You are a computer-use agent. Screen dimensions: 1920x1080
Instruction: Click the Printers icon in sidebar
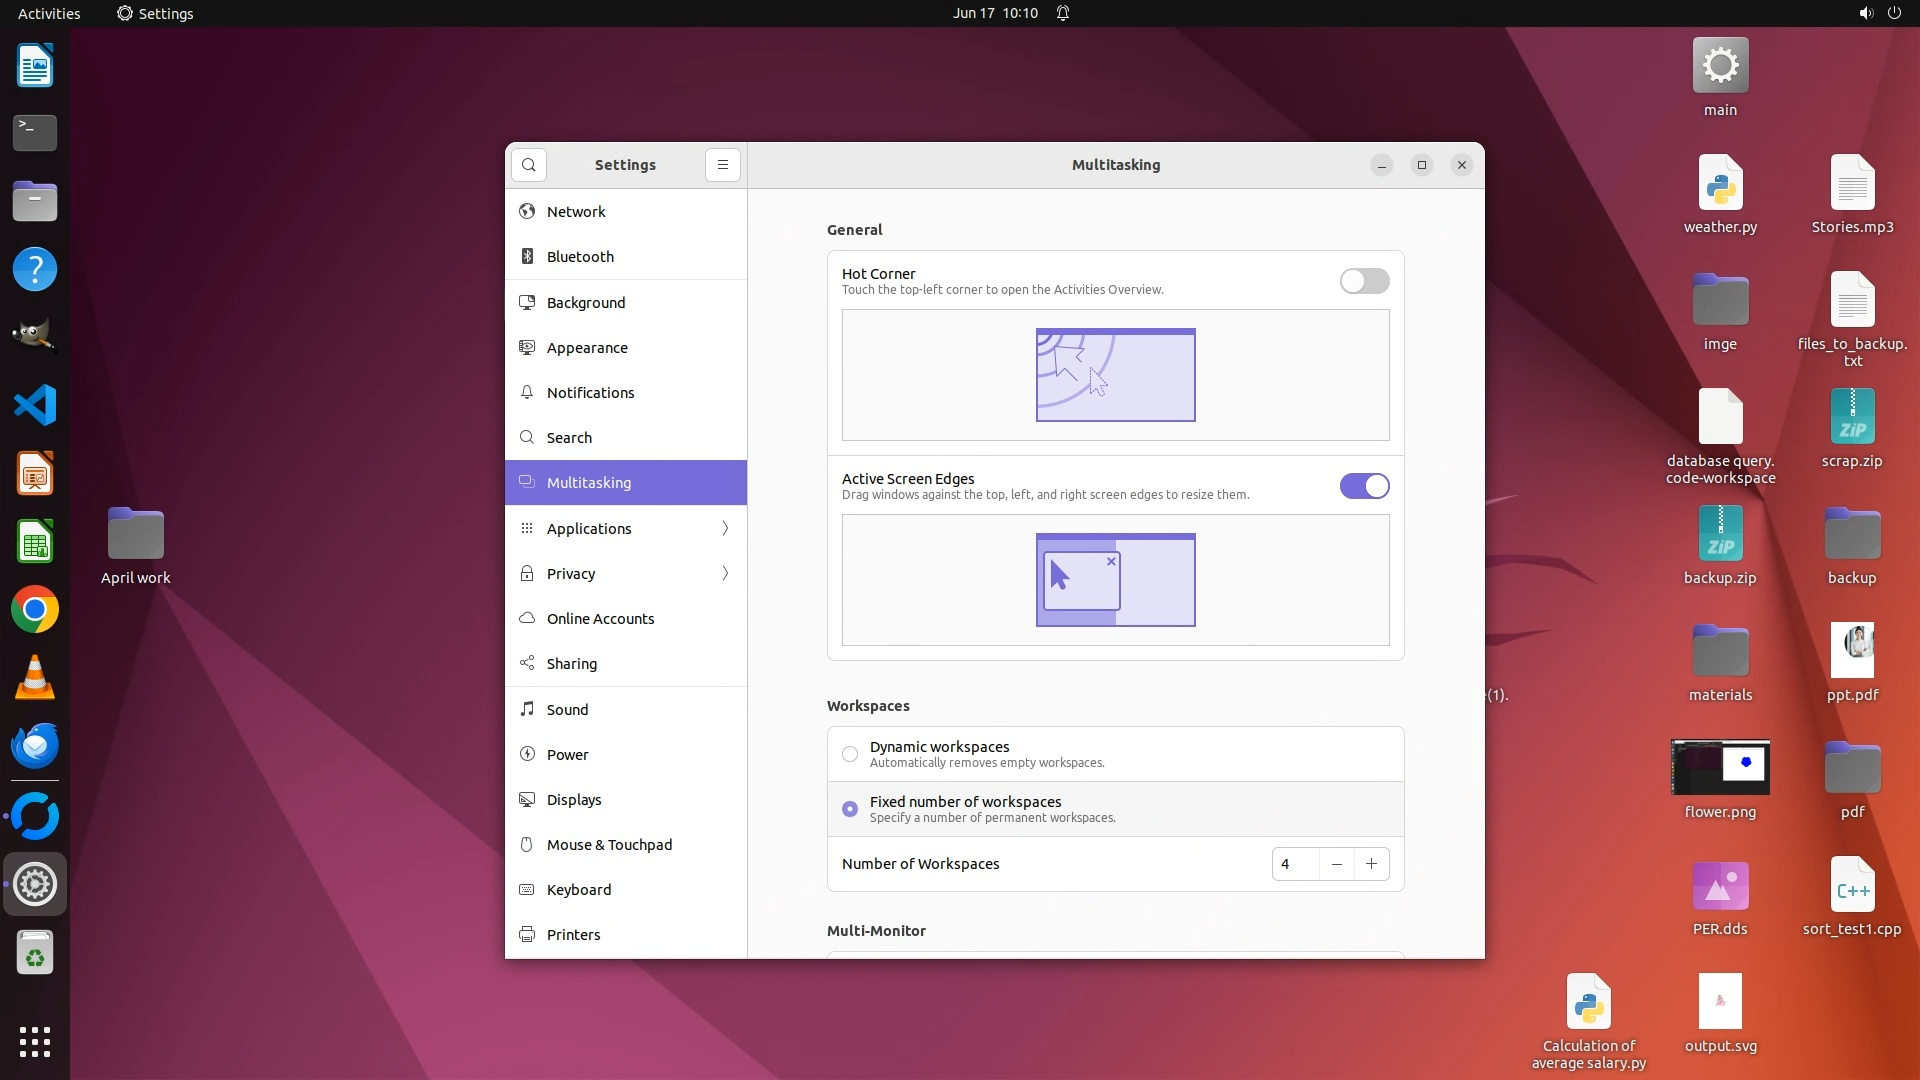(527, 935)
